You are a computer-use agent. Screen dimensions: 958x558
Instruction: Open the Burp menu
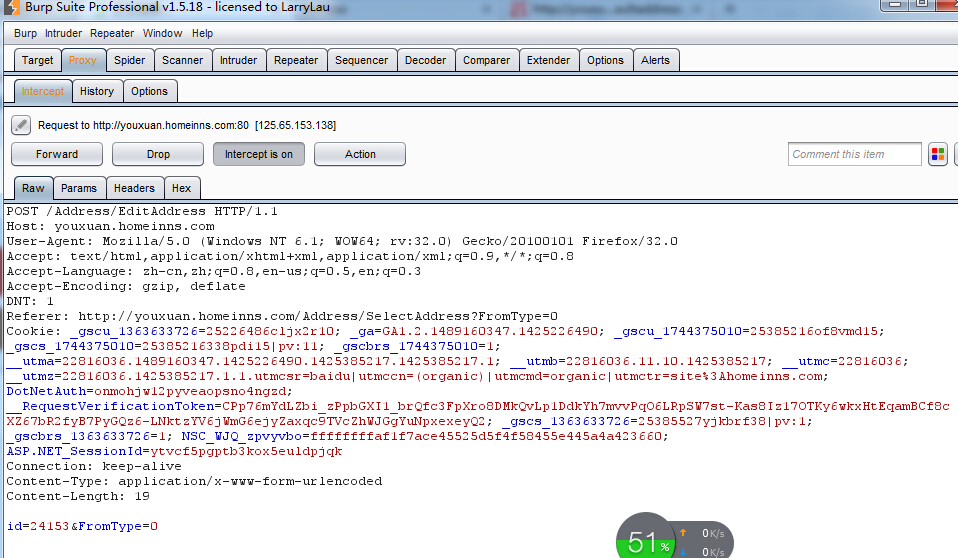[x=25, y=33]
